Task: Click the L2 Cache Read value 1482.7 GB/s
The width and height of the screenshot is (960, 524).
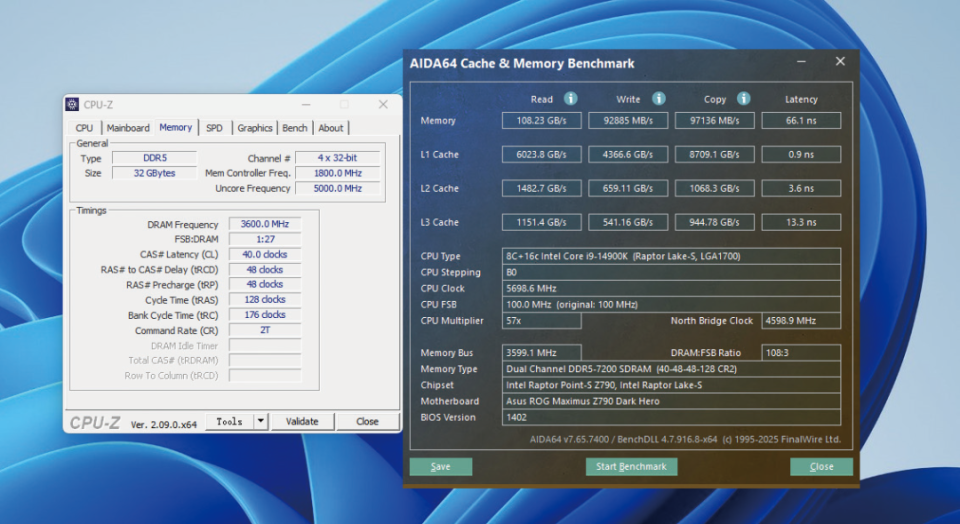Action: pos(541,188)
